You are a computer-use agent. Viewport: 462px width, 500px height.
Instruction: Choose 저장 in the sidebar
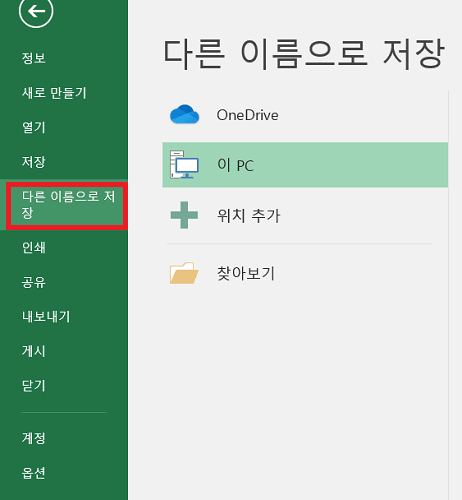pyautogui.click(x=34, y=162)
